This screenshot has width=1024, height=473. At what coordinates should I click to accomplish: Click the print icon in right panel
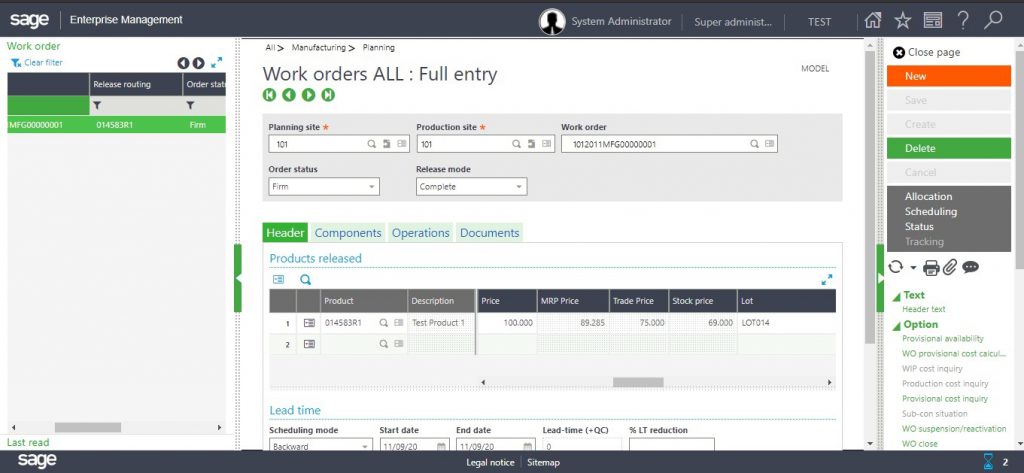931,267
